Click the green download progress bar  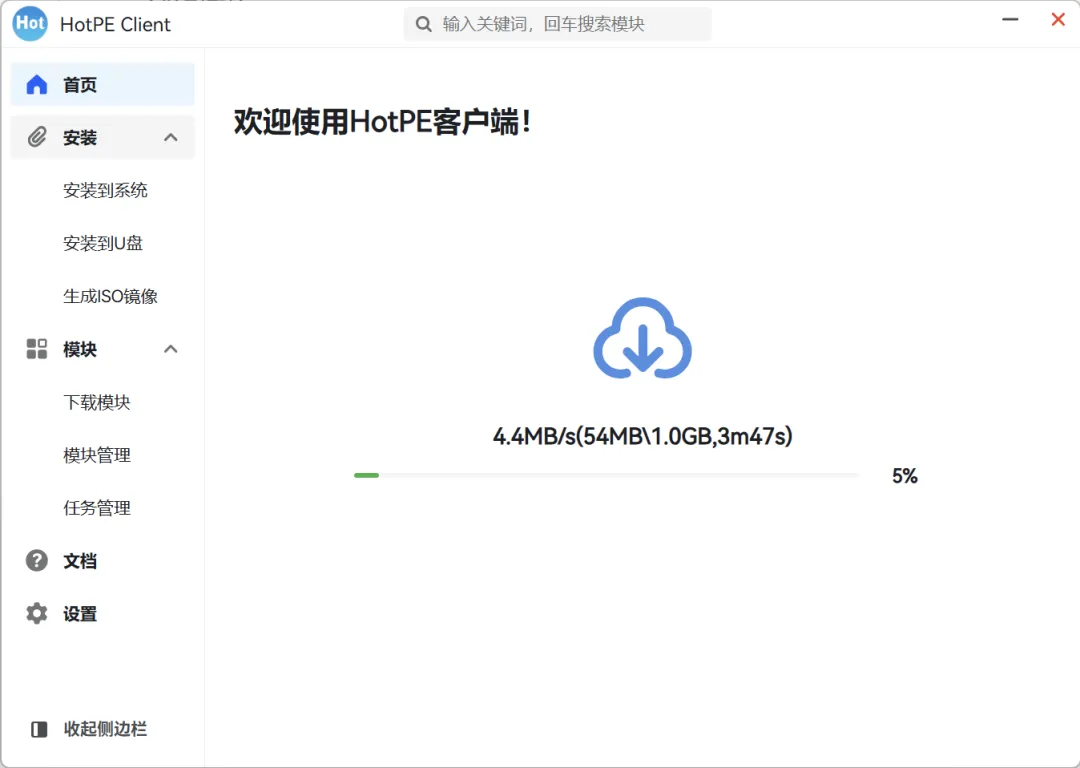click(366, 475)
